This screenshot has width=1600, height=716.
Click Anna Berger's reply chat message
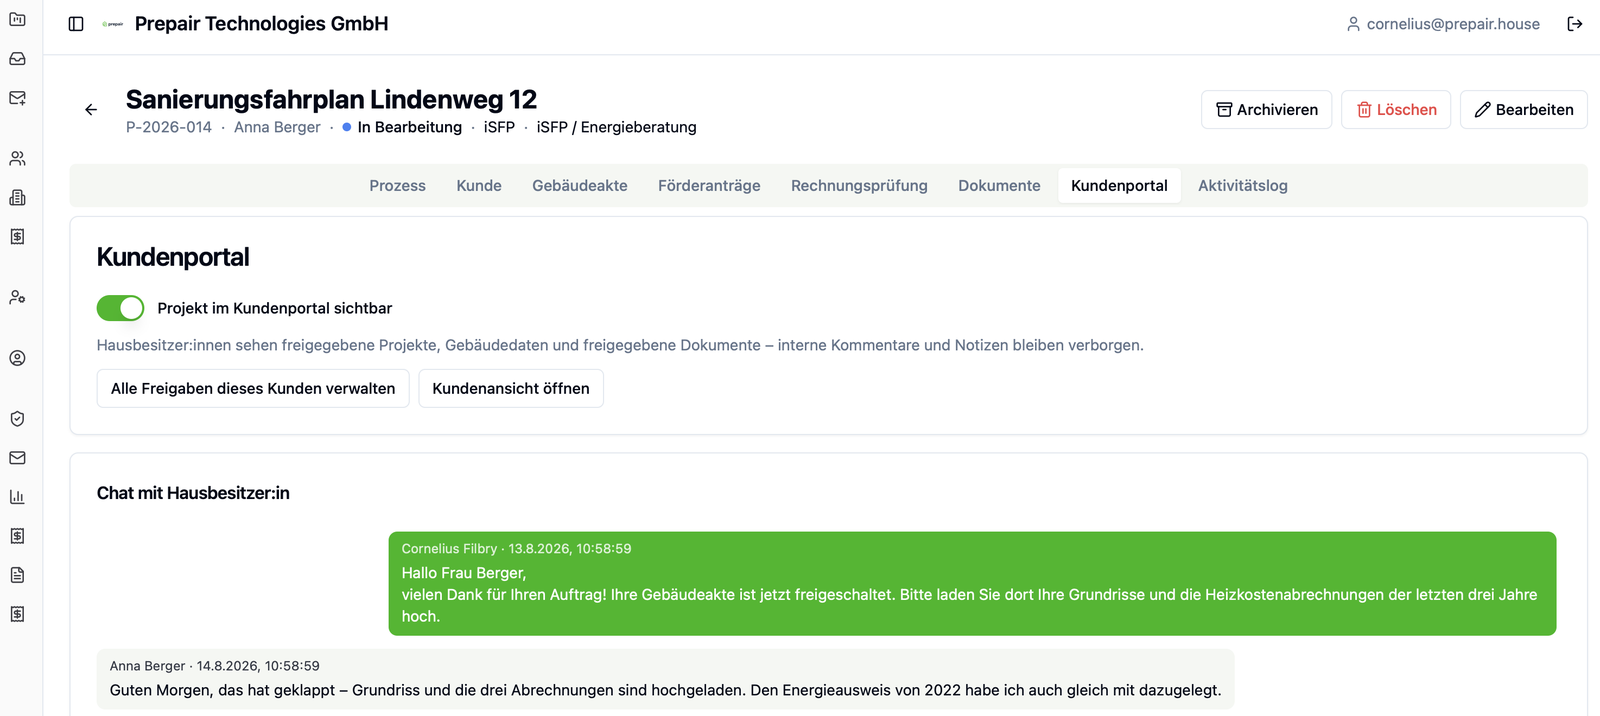pyautogui.click(x=665, y=679)
